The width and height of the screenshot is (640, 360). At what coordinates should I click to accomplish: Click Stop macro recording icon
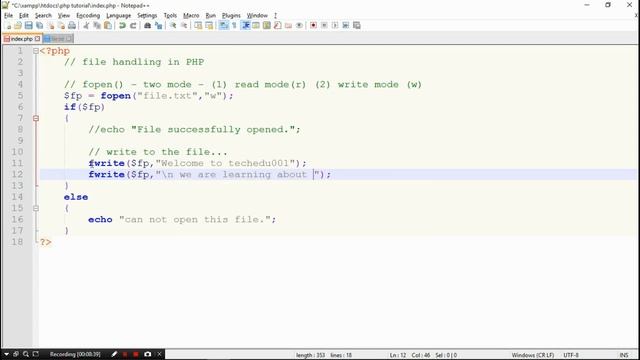[x=324, y=26]
